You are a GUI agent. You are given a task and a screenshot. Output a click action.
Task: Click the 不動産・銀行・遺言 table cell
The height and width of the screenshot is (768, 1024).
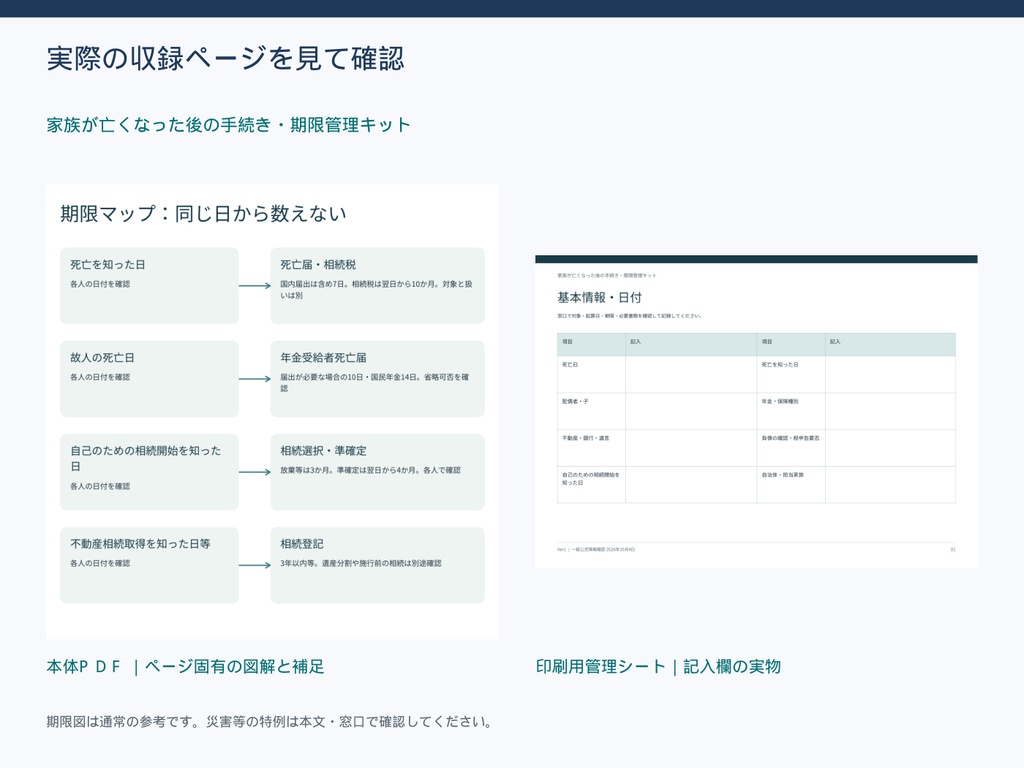pyautogui.click(x=591, y=447)
